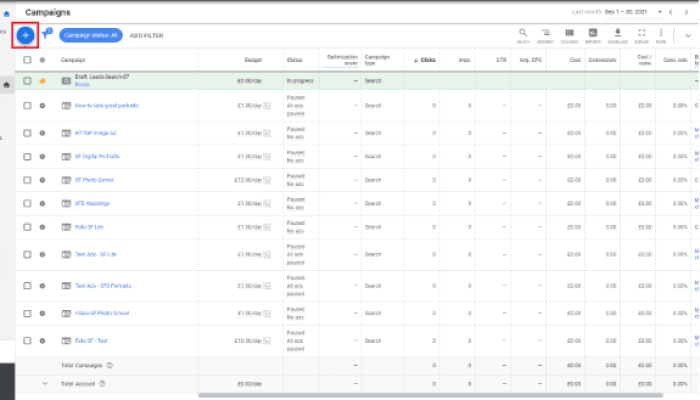Check the How to take great portraits checkbox
The image size is (700, 400).
tap(27, 106)
